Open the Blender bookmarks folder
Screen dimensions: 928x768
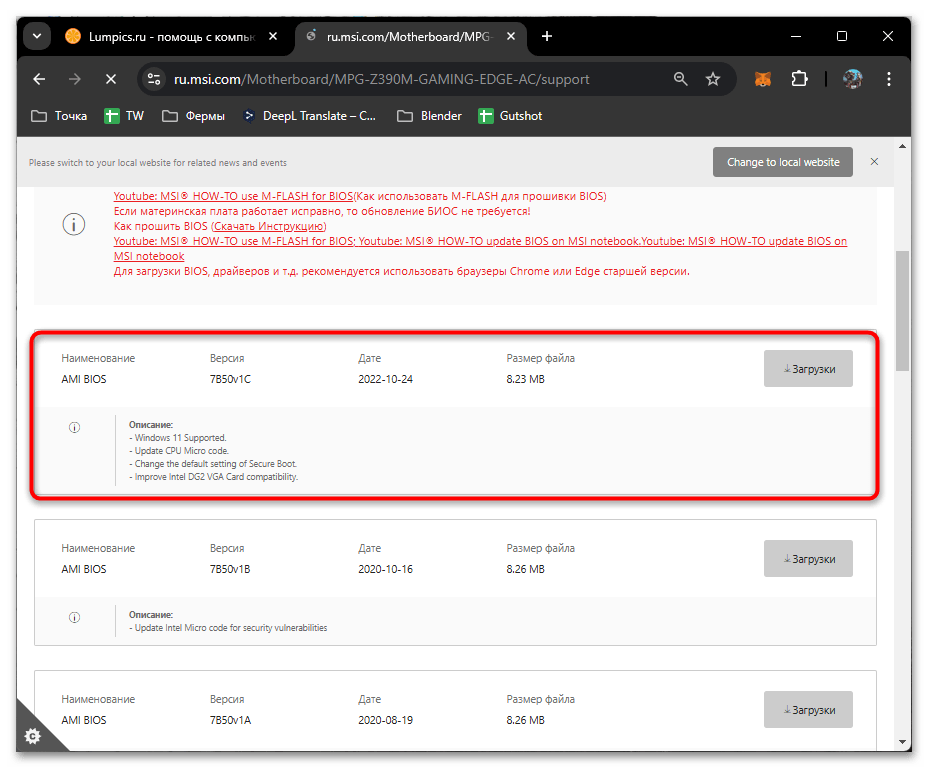click(429, 116)
